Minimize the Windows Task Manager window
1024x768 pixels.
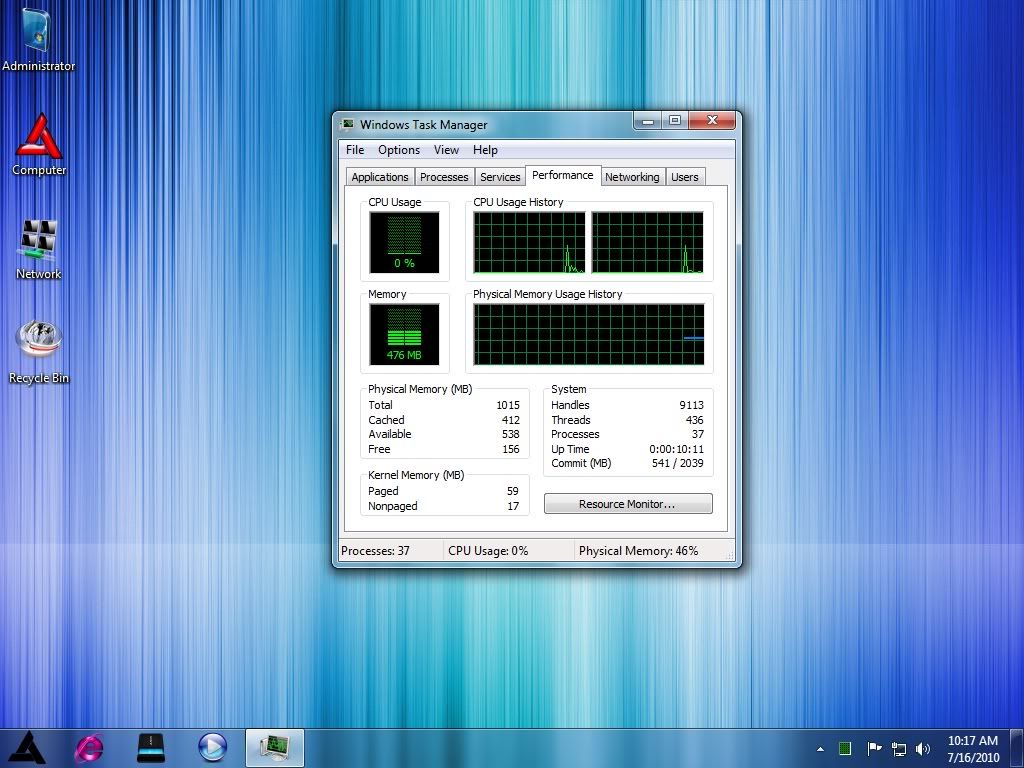[x=648, y=121]
